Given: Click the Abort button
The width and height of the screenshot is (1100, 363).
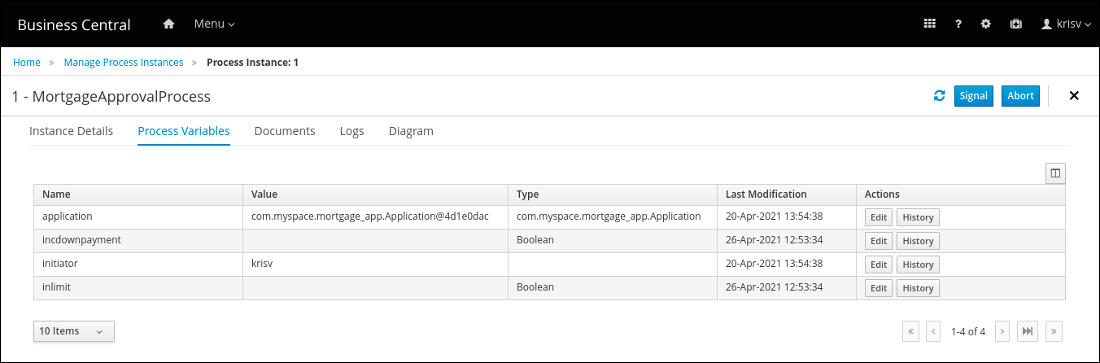Looking at the screenshot, I should [x=1020, y=96].
